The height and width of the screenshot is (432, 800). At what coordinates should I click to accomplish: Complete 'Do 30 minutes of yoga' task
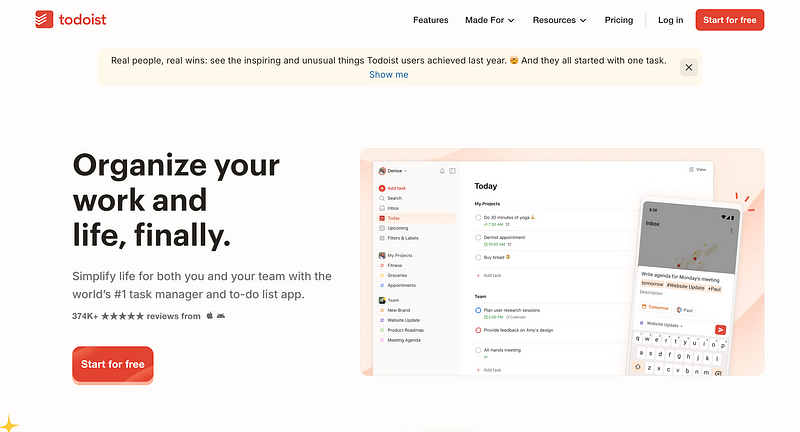(x=478, y=218)
